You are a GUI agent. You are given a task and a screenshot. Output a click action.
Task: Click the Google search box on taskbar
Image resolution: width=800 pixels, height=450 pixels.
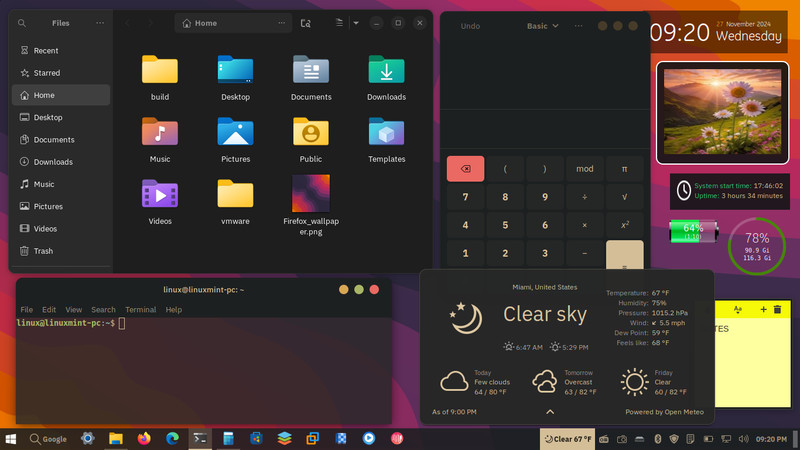point(48,439)
